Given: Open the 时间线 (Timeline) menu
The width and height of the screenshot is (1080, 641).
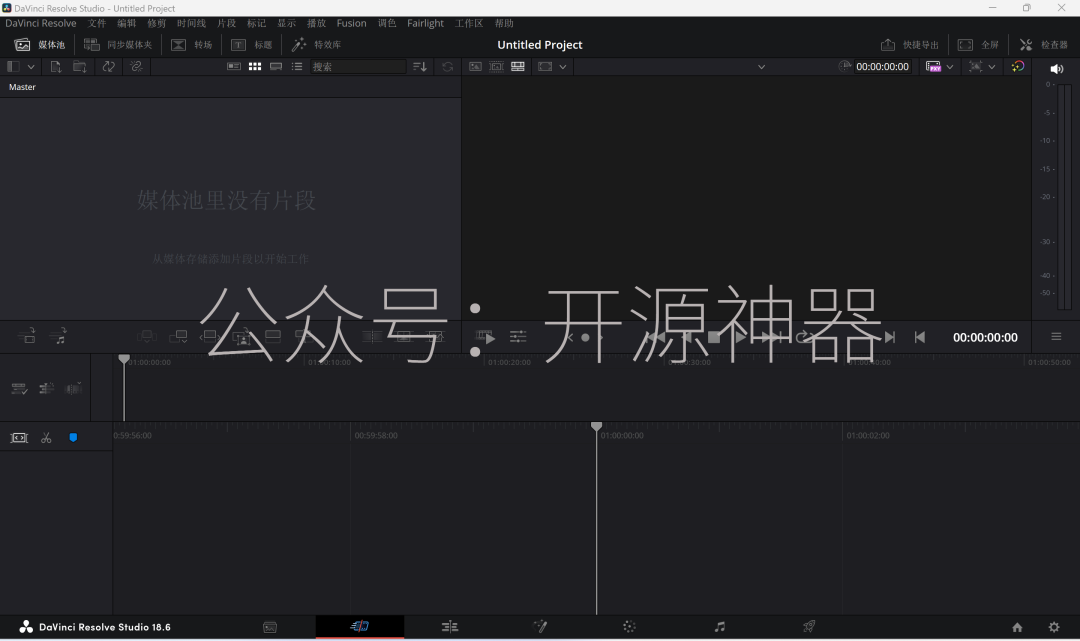Looking at the screenshot, I should (191, 23).
